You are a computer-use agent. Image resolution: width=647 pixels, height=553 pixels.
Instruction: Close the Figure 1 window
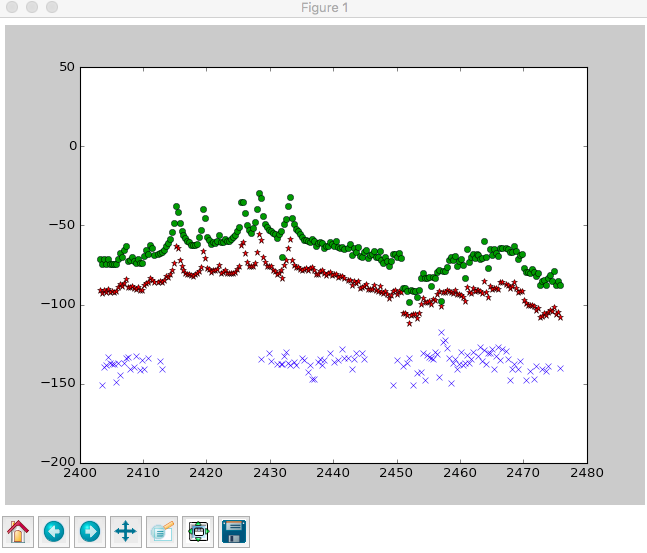(13, 8)
